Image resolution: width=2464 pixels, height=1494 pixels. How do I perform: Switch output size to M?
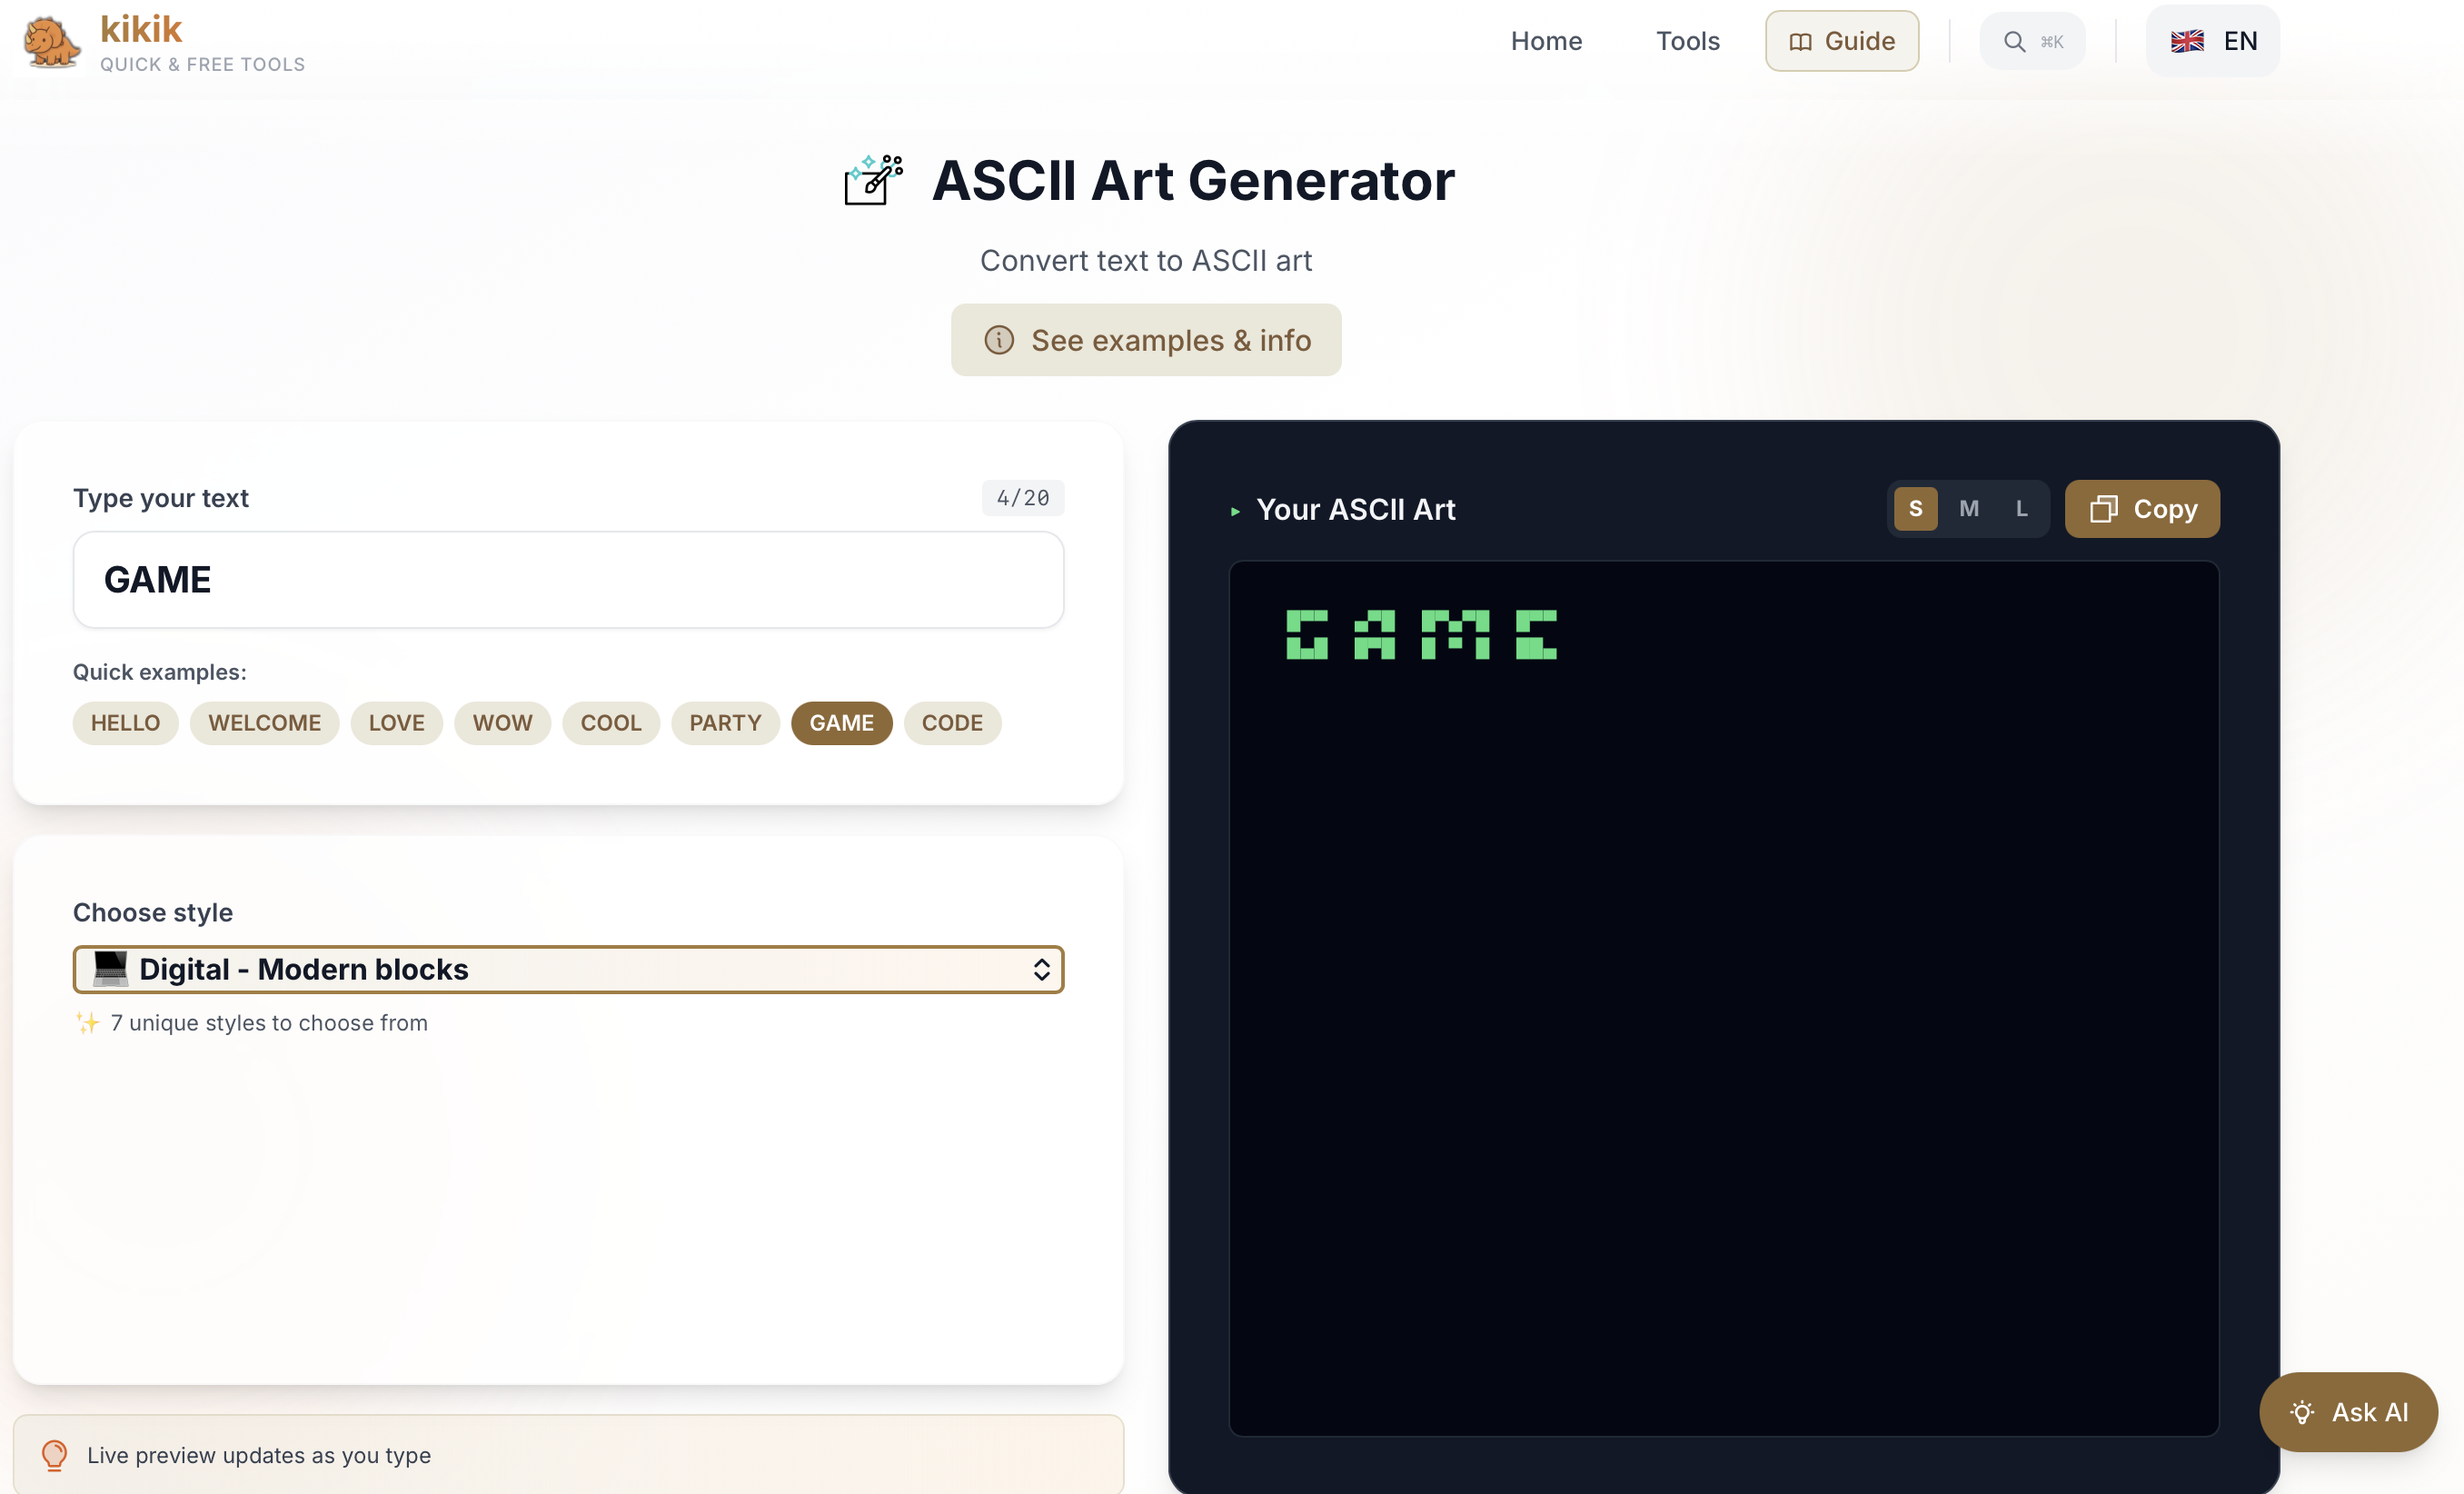(1968, 509)
